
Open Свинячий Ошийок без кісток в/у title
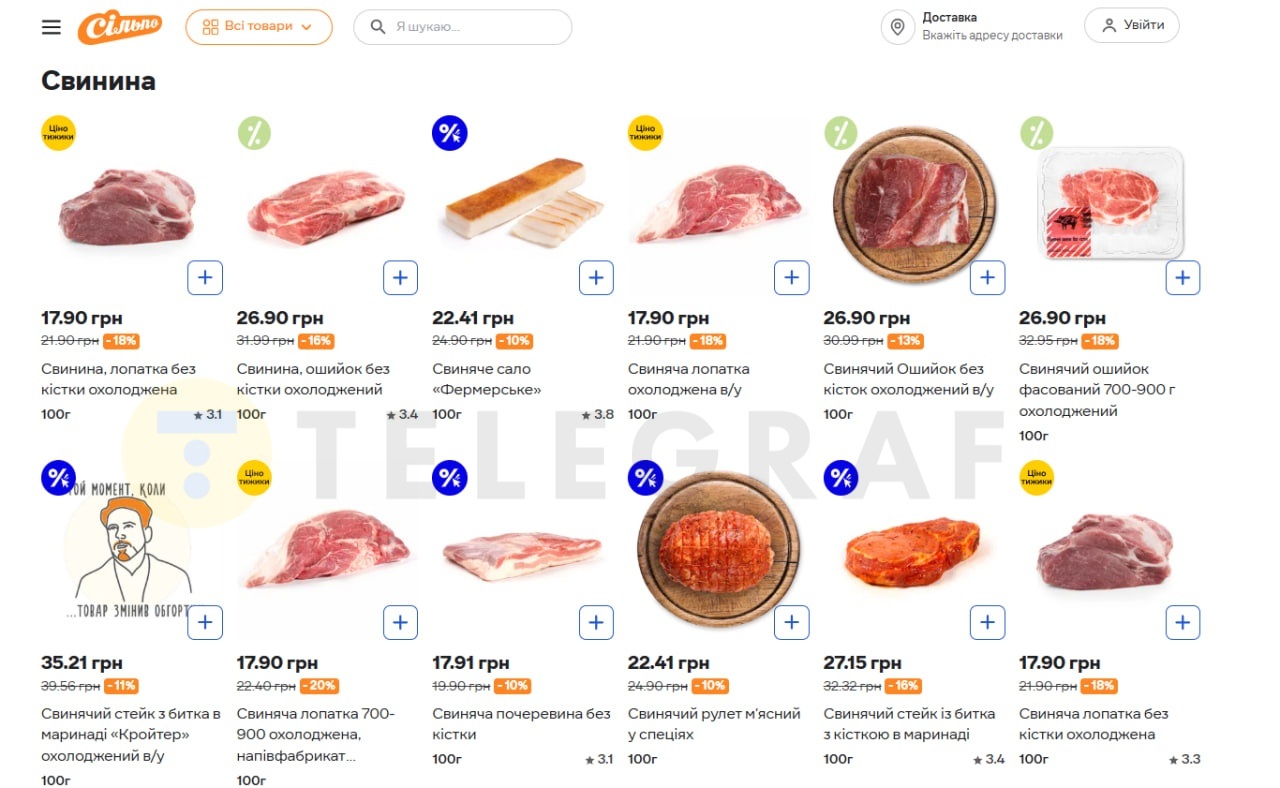(908, 379)
